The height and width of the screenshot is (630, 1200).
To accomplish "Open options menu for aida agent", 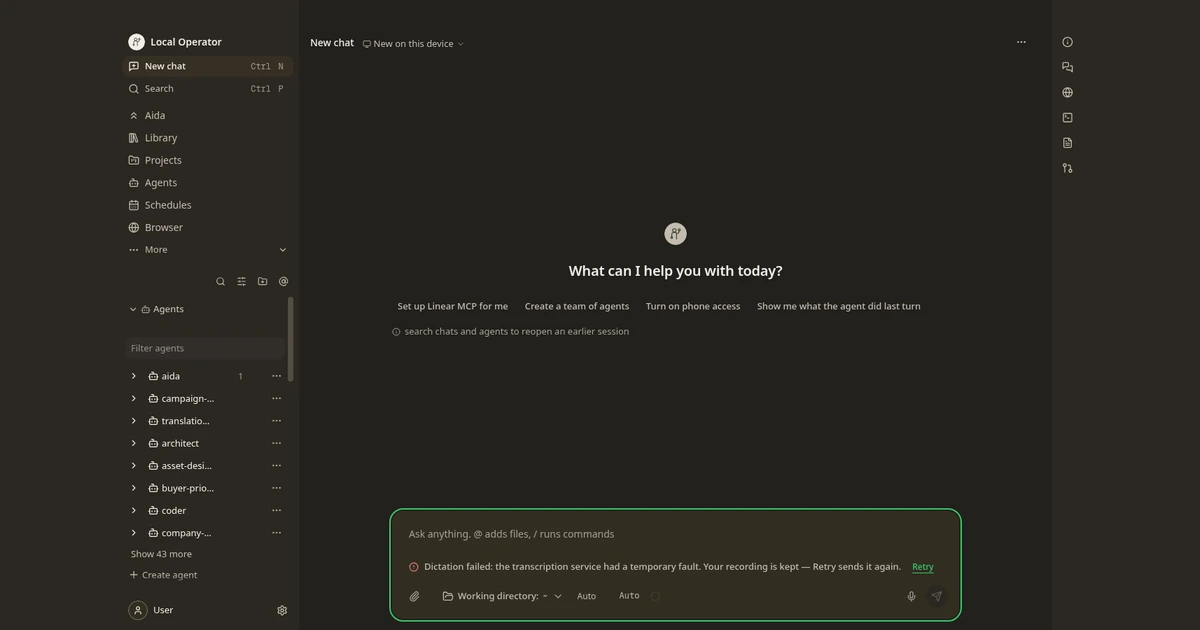I will pyautogui.click(x=277, y=377).
